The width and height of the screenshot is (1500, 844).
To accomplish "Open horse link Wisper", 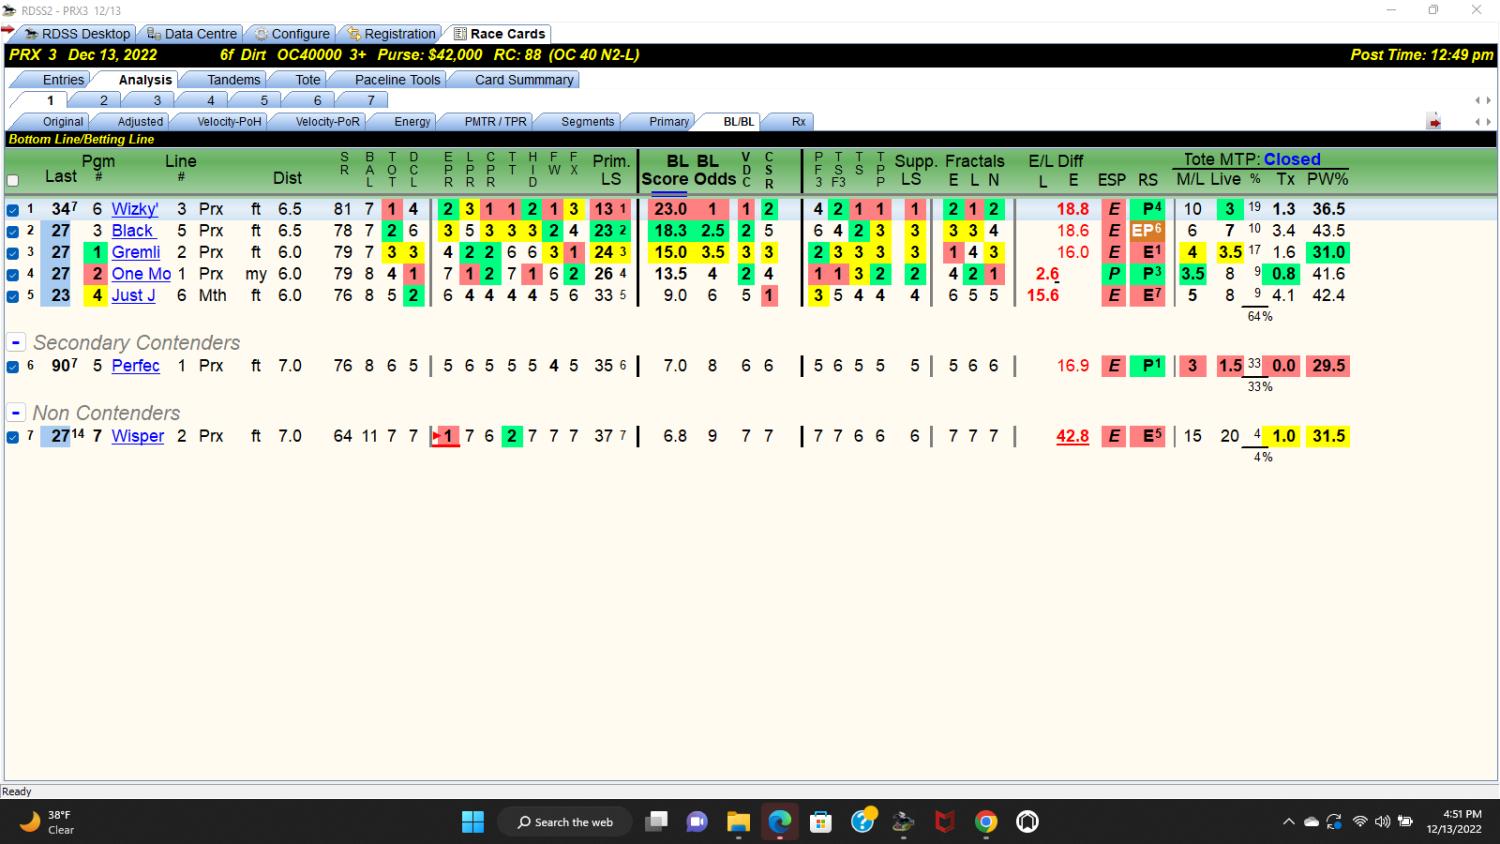I will coord(137,436).
